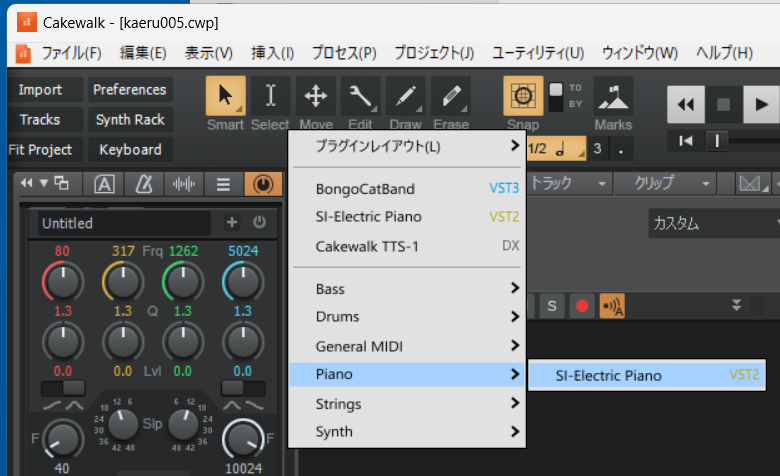Add ProChannel module with plus icon
Viewport: 780px width, 476px height.
point(232,222)
